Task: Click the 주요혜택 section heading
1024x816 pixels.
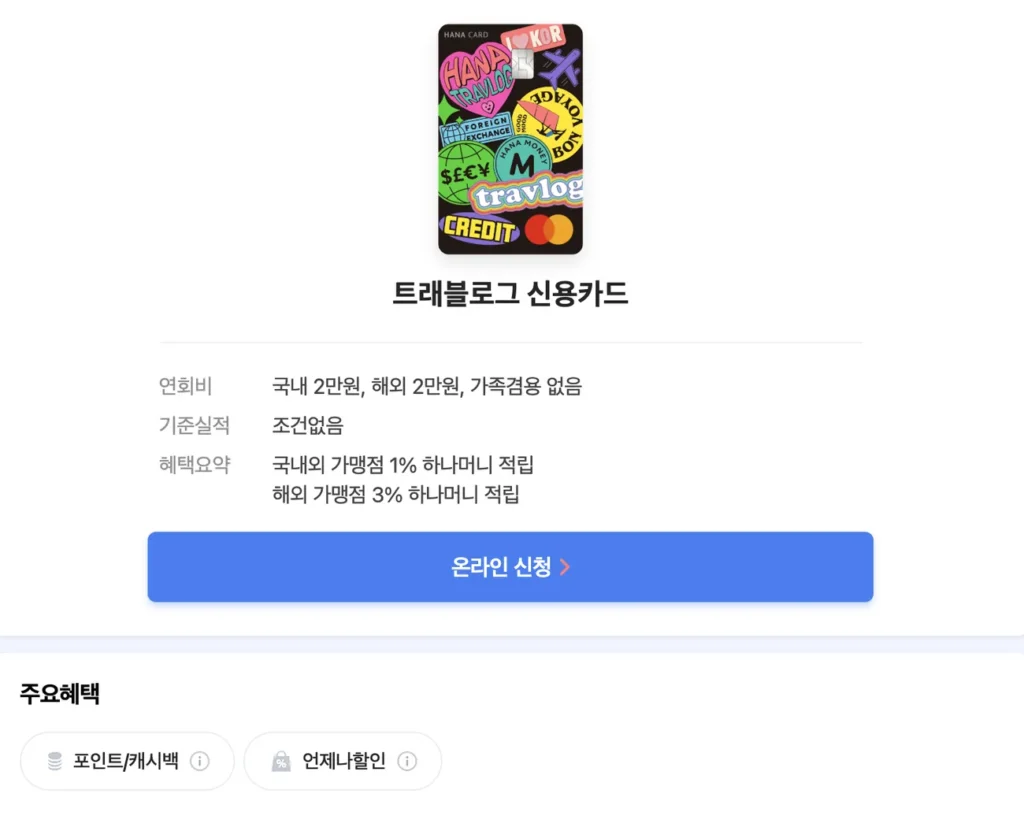Action: [59, 693]
